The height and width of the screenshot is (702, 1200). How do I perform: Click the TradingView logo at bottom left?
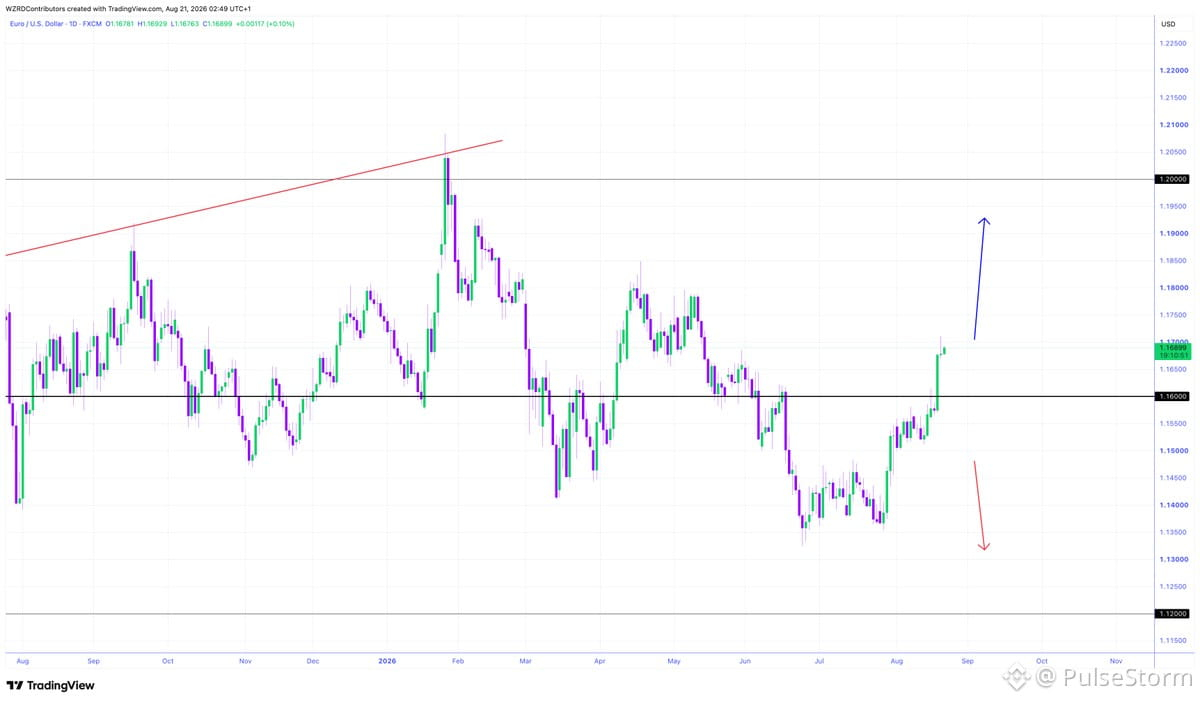click(50, 686)
